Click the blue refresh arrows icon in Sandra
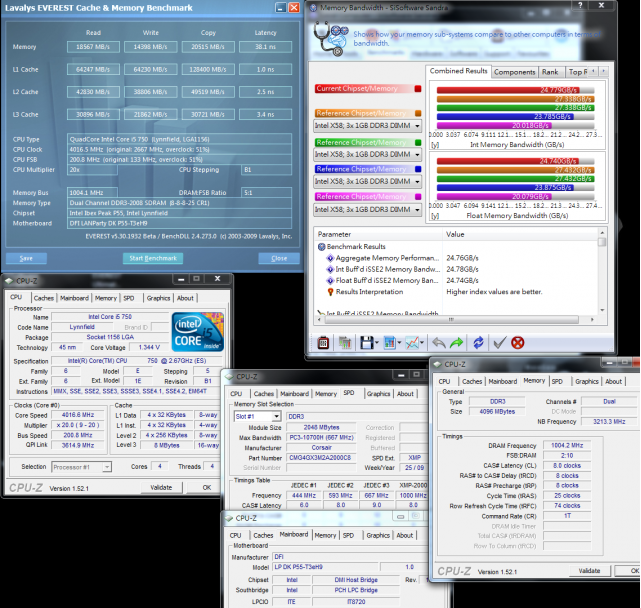 [x=478, y=343]
